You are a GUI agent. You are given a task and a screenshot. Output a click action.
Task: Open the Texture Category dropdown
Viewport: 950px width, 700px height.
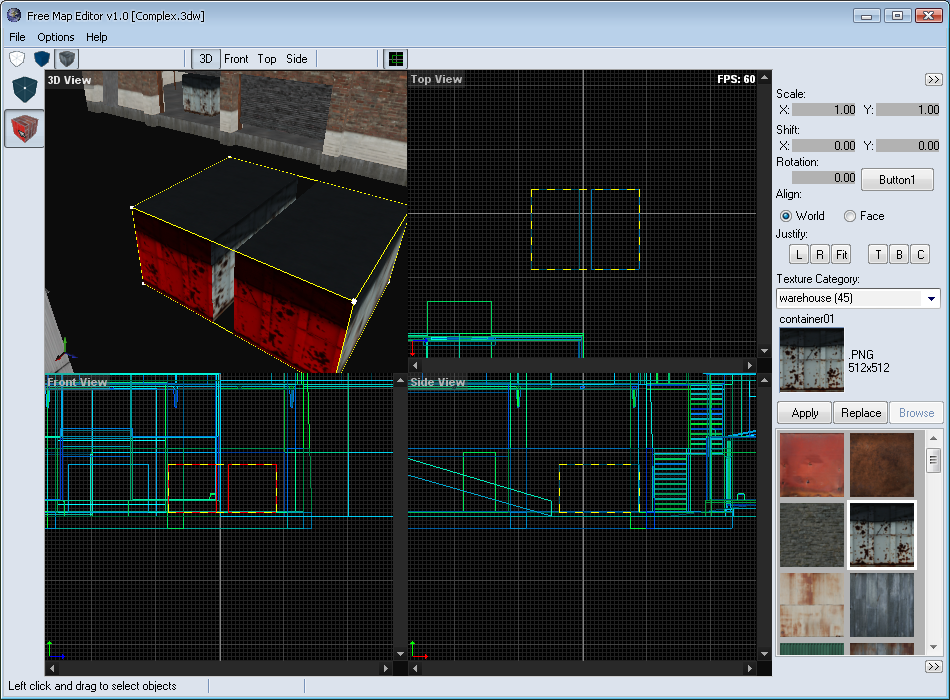931,298
